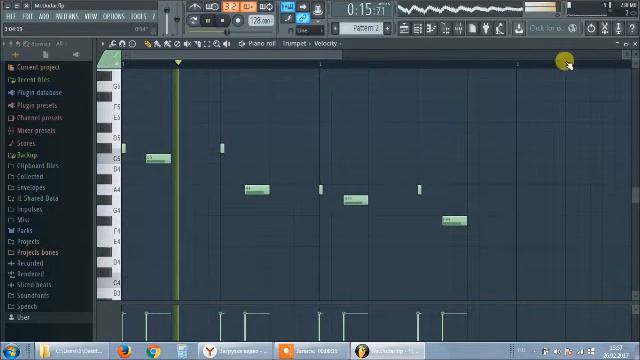Toggle loop recording
The height and width of the screenshot is (360, 640).
pos(266,7)
